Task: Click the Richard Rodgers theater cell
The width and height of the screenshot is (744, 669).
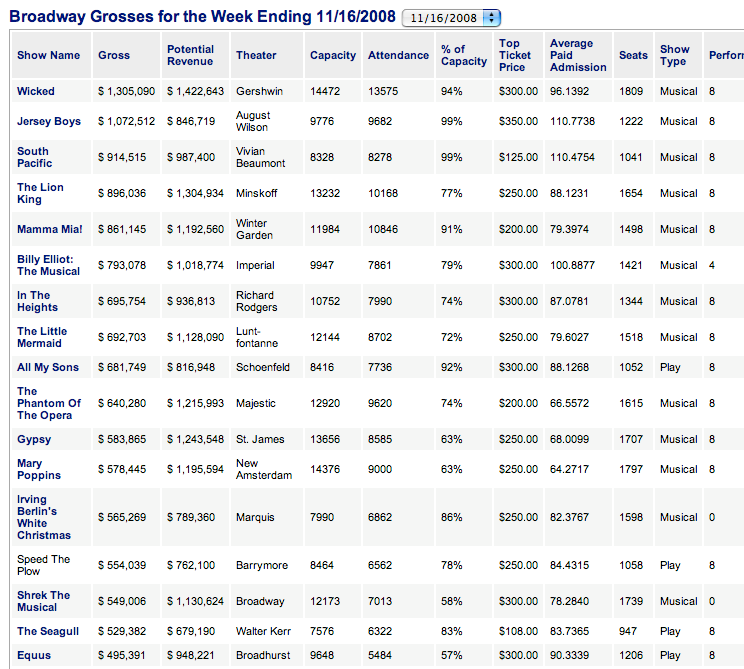Action: 257,301
